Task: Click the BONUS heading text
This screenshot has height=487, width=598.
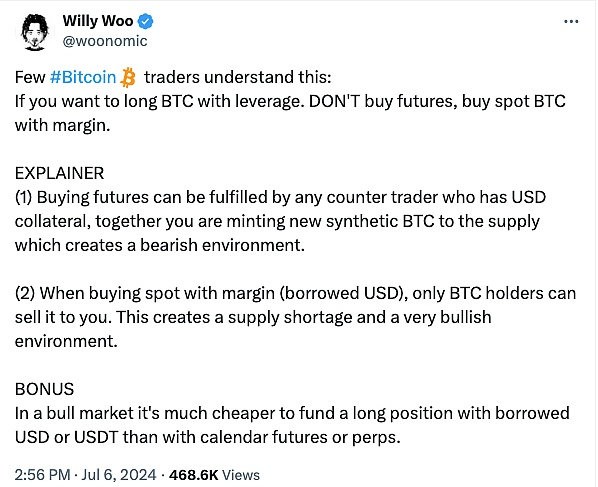Action: point(44,389)
